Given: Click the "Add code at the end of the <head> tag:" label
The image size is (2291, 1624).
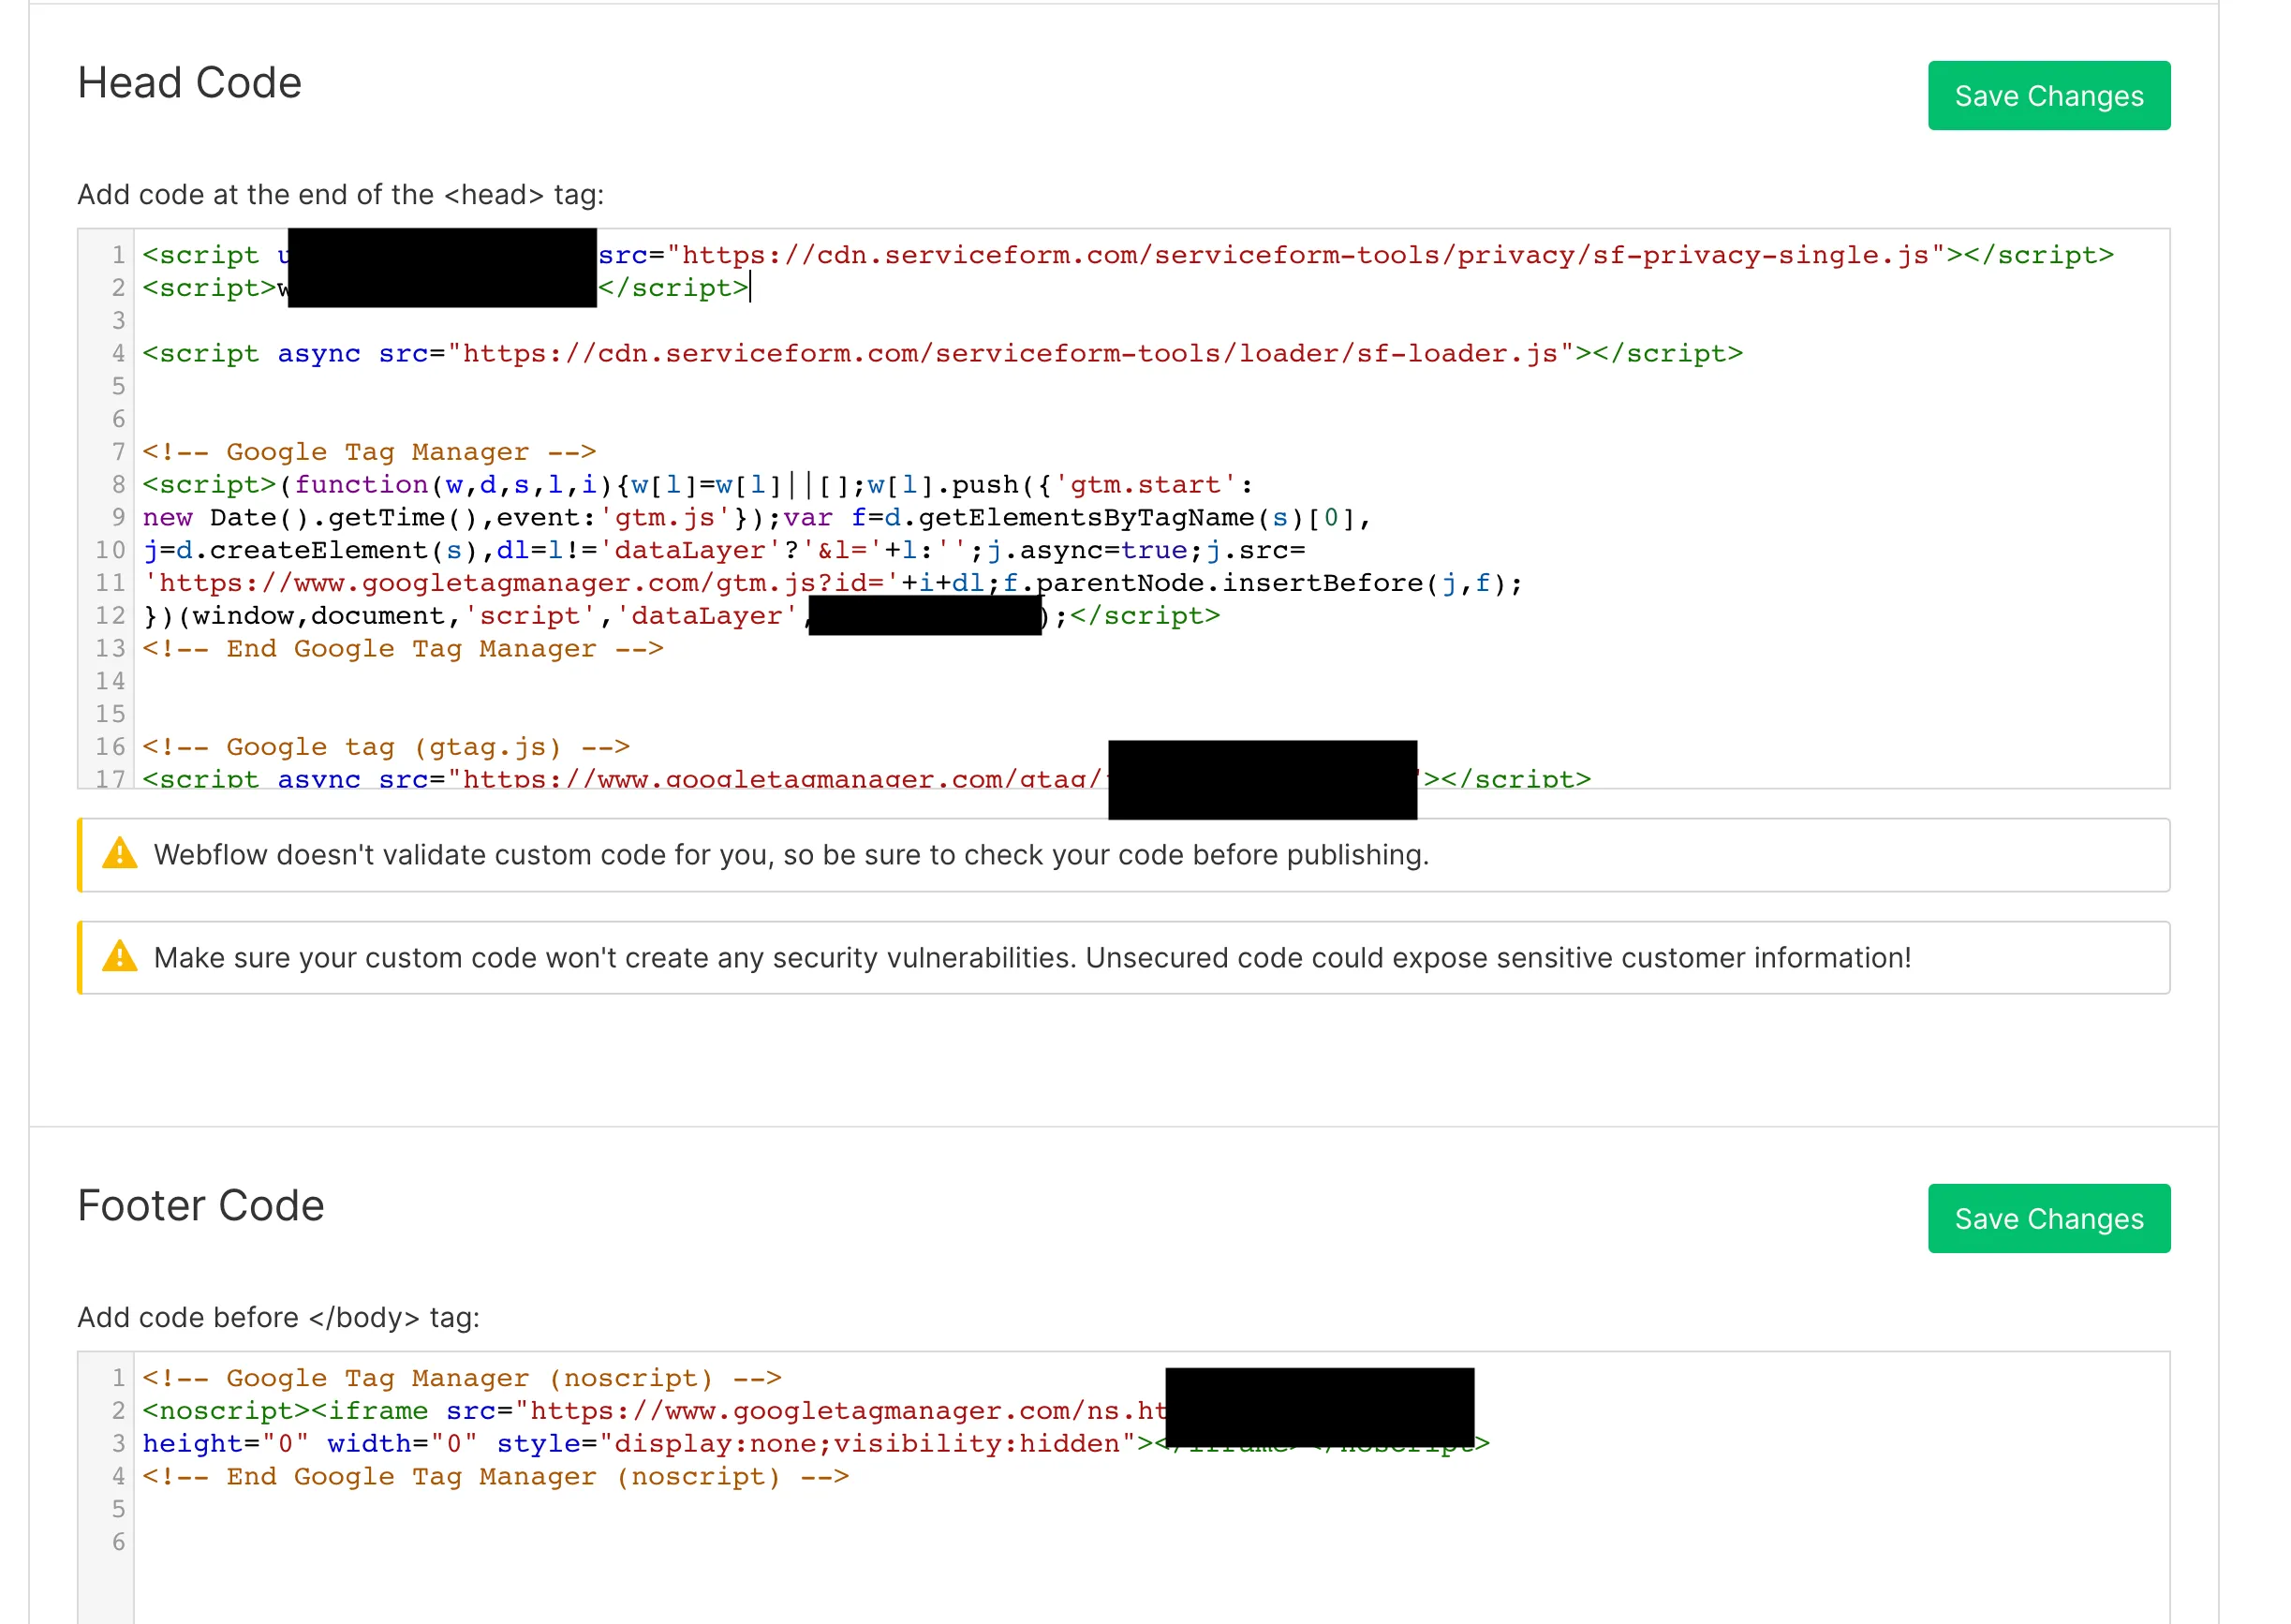Looking at the screenshot, I should click(341, 194).
